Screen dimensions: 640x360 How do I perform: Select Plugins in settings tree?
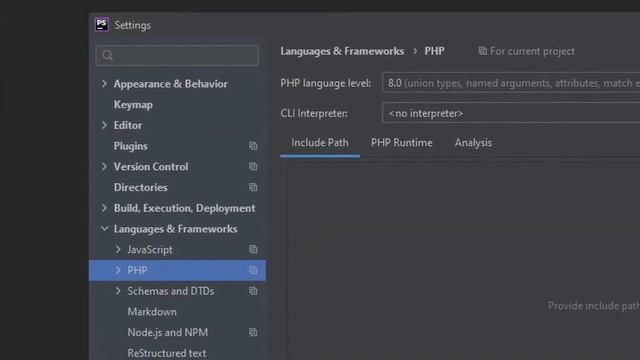(131, 146)
